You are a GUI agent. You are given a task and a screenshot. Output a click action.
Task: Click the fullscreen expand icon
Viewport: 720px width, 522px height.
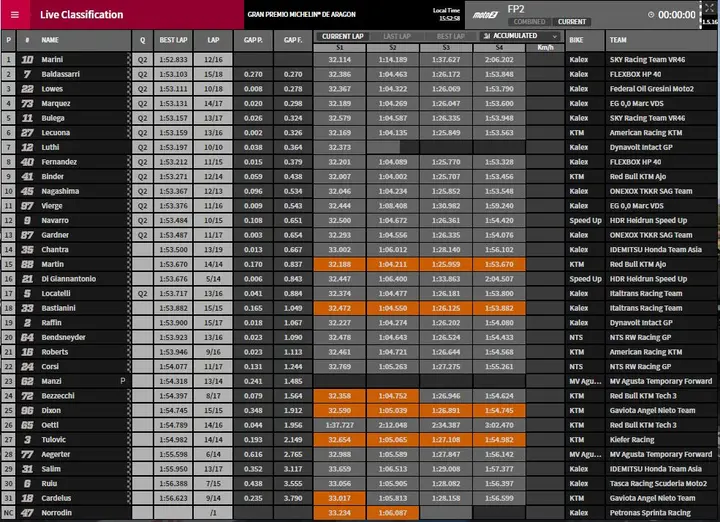click(x=709, y=7)
